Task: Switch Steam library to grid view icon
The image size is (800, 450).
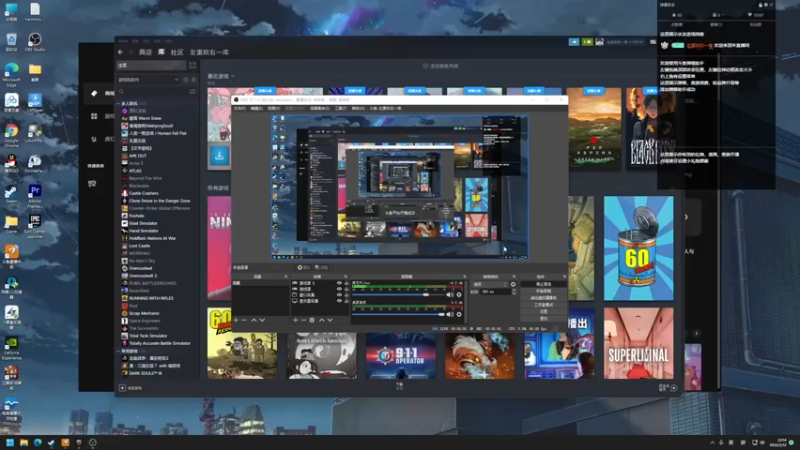Action: 192,65
